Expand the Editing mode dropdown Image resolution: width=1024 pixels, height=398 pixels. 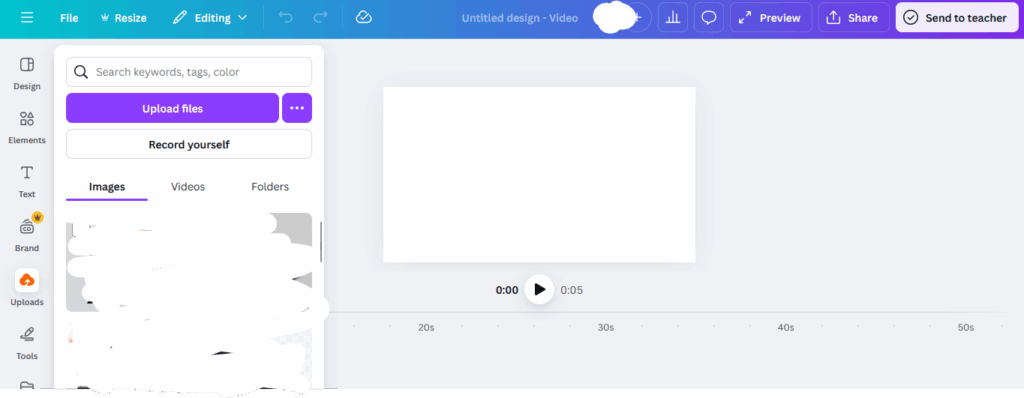[210, 18]
